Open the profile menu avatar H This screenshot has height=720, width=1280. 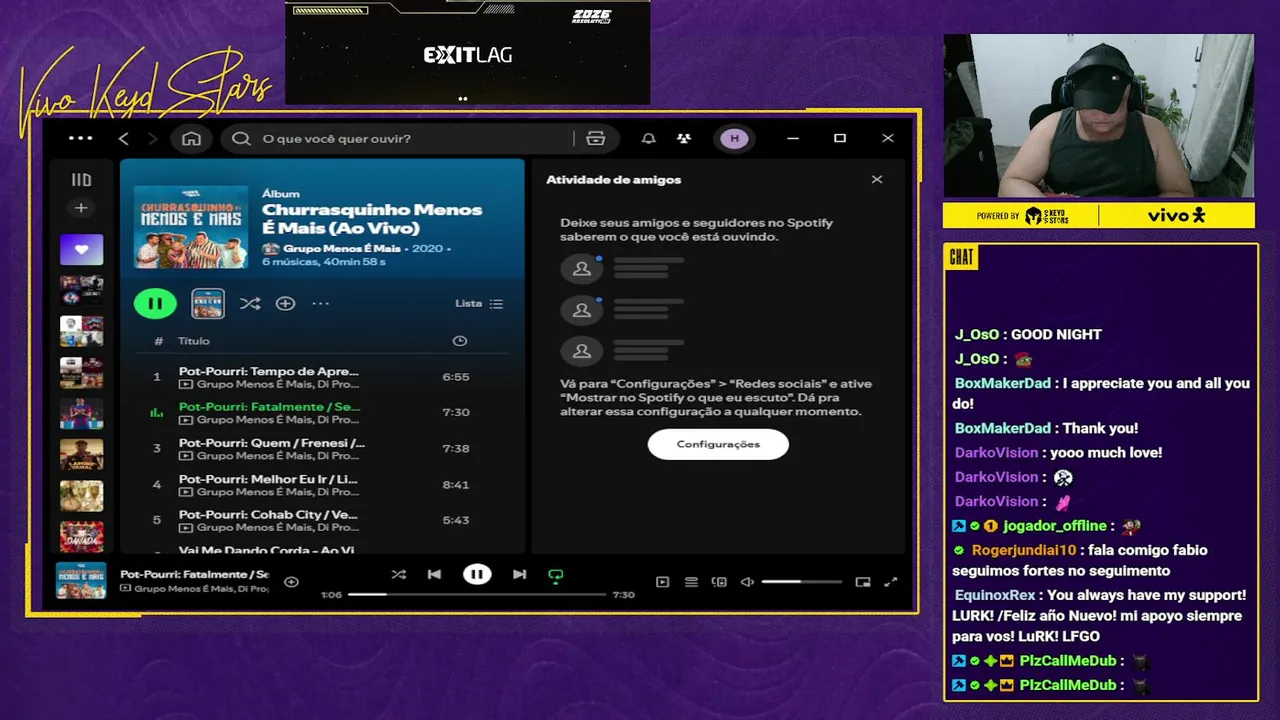point(735,138)
